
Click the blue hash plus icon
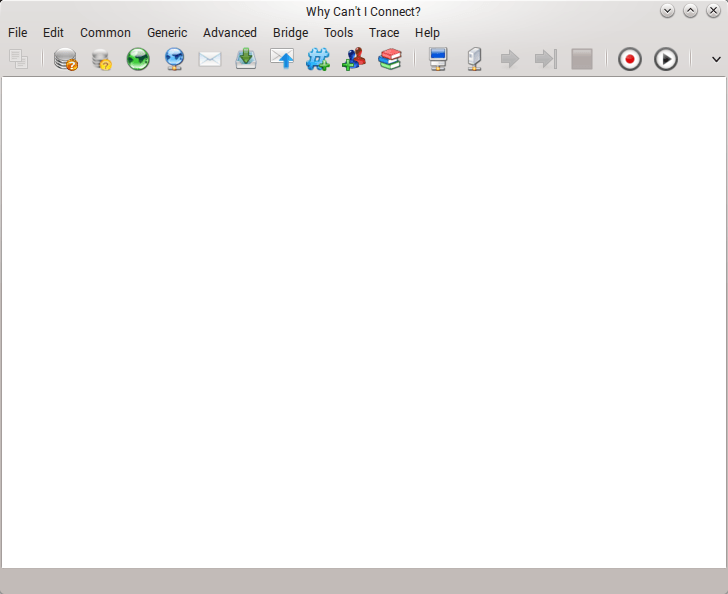click(x=318, y=59)
